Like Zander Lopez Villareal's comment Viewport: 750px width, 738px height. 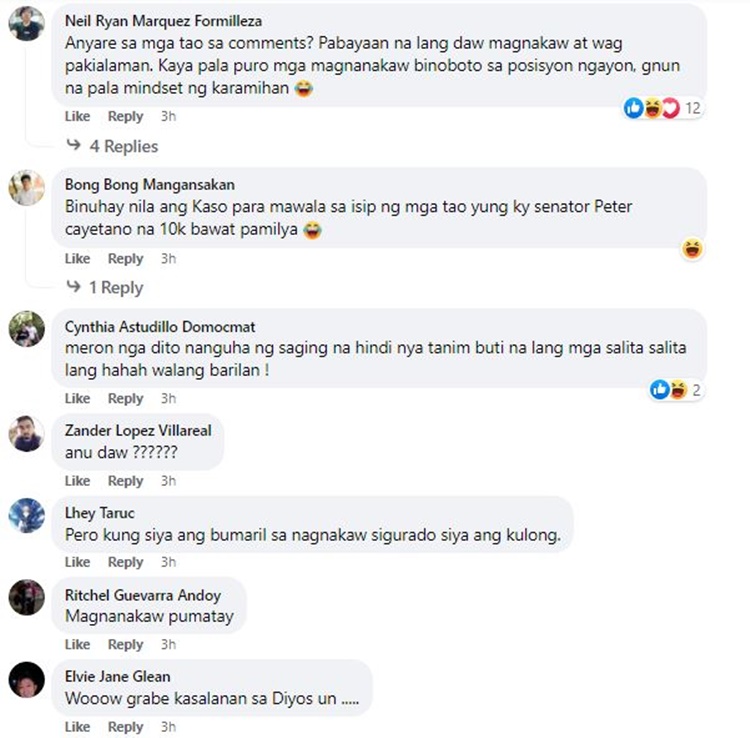(77, 480)
